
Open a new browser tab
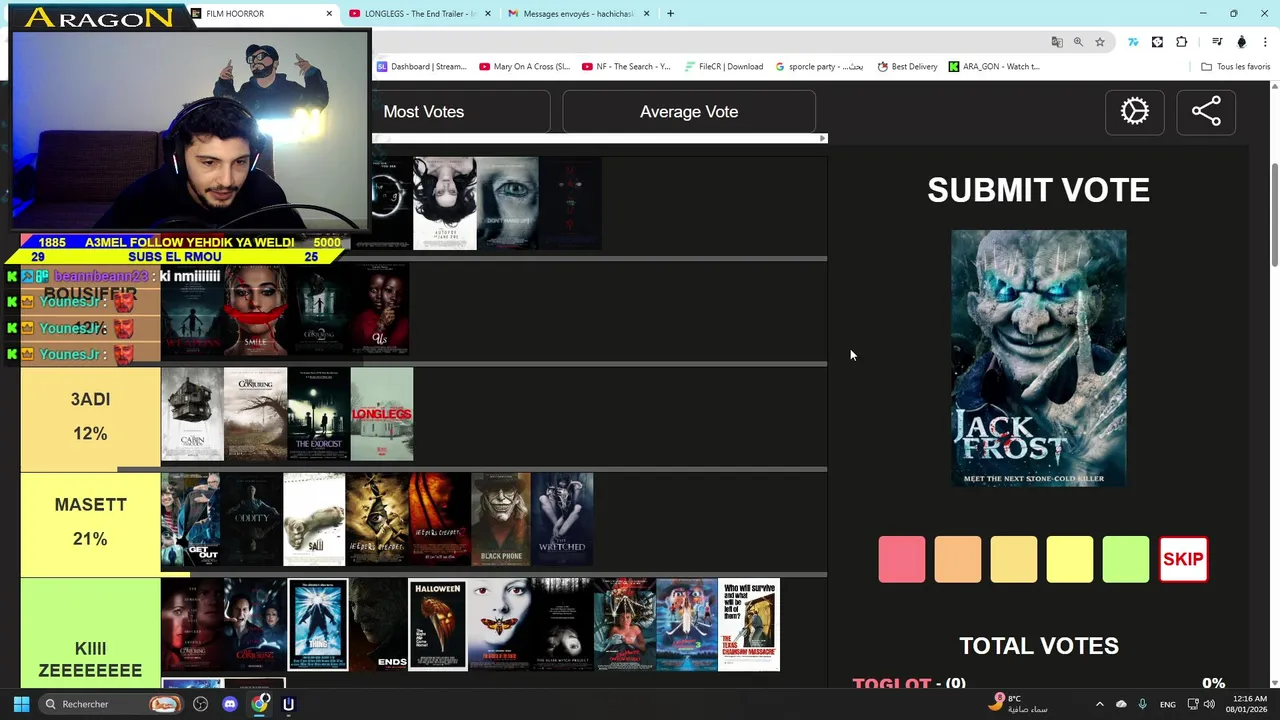point(670,14)
